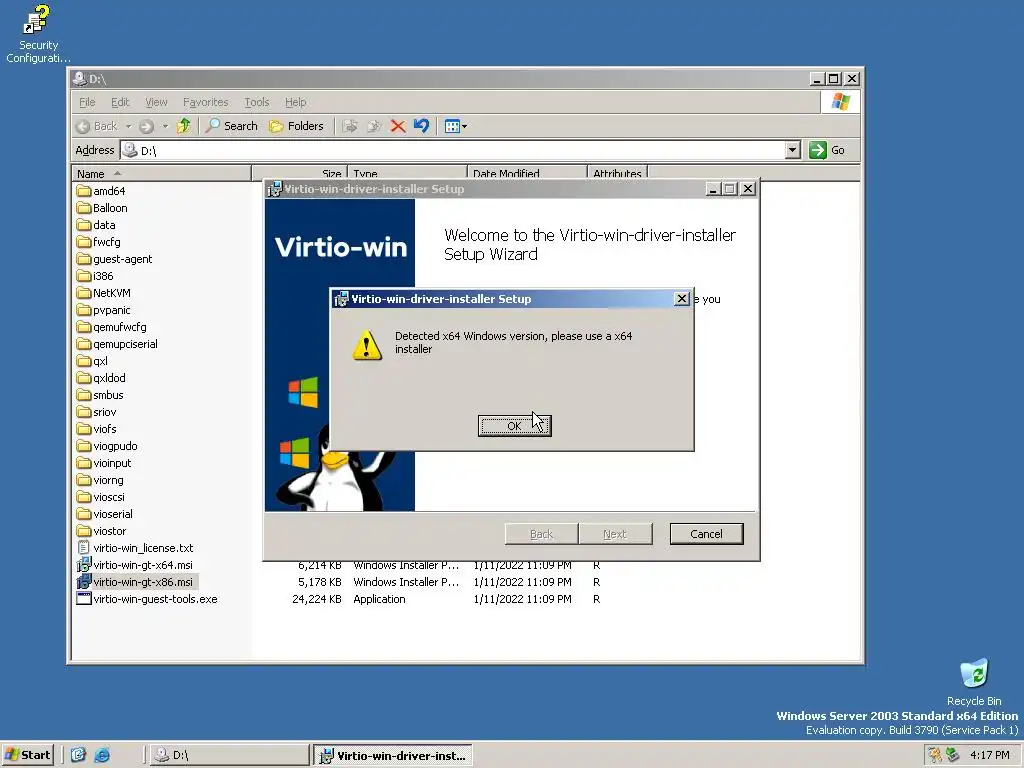Screen dimensions: 1024x768
Task: Click Cancel in the Virtio-win setup wizard
Action: coord(706,534)
